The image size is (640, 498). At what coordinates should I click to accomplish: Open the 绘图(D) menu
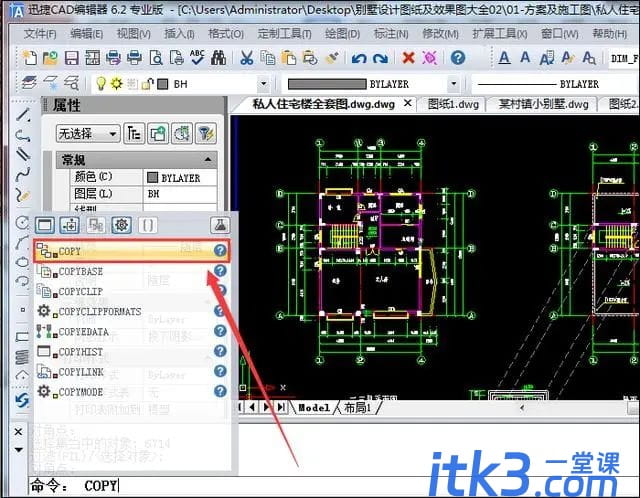click(x=342, y=33)
